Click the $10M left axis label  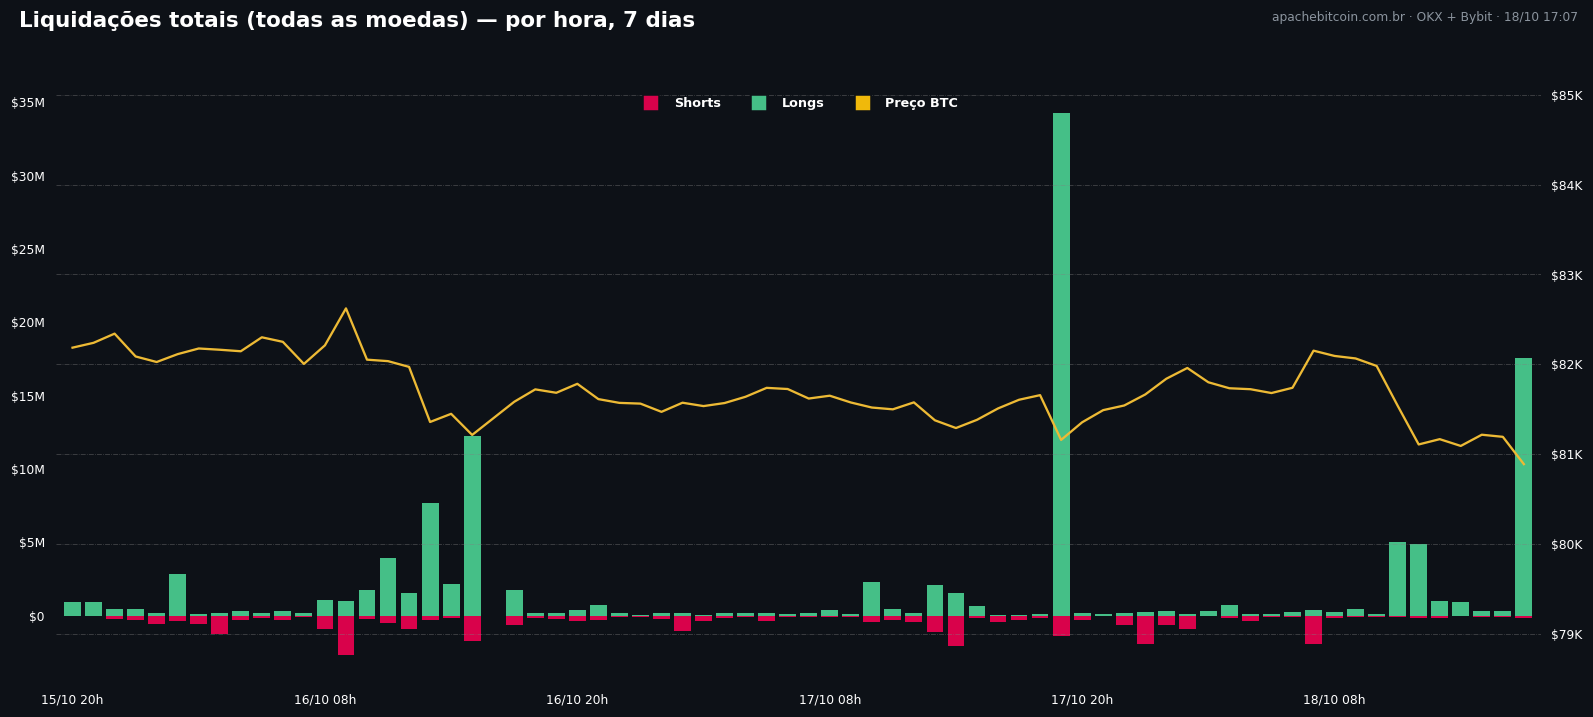28,470
